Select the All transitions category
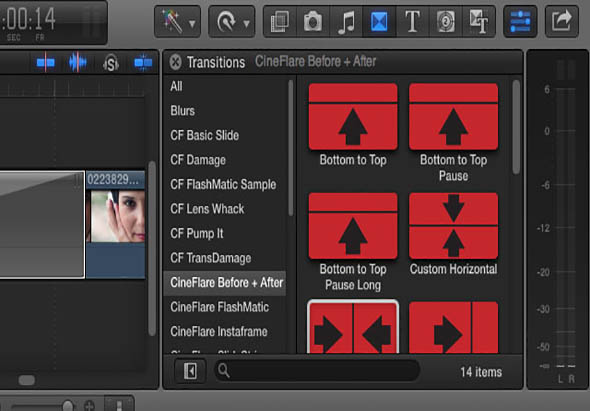Viewport: 590px width, 411px height. (225, 87)
